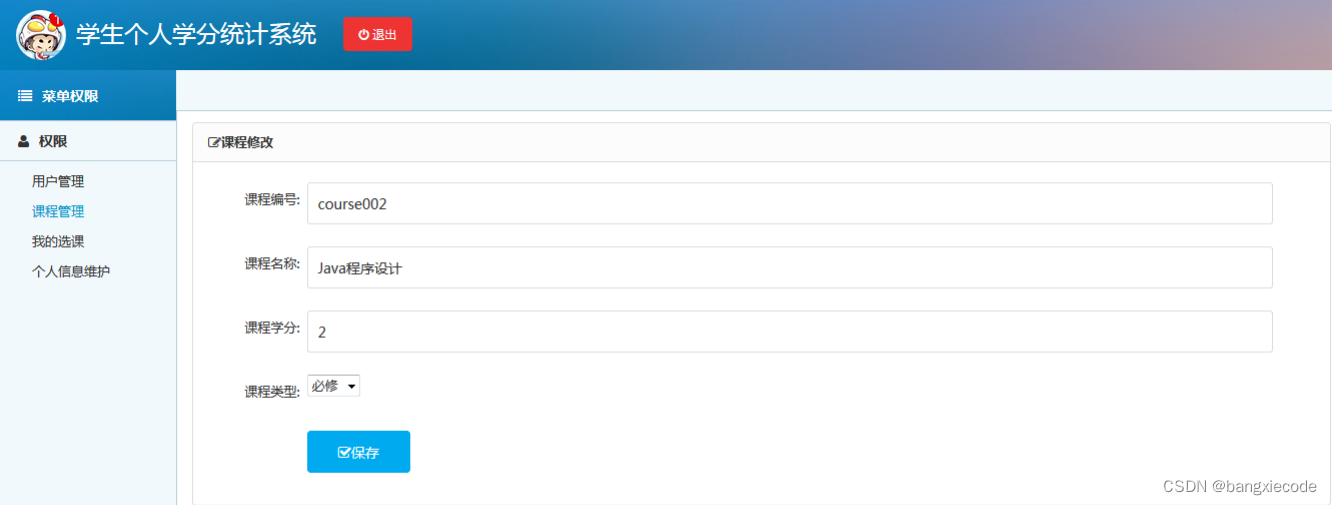Click the red notification badge on avatar
Screen dimensions: 1332x505
[x=56, y=20]
